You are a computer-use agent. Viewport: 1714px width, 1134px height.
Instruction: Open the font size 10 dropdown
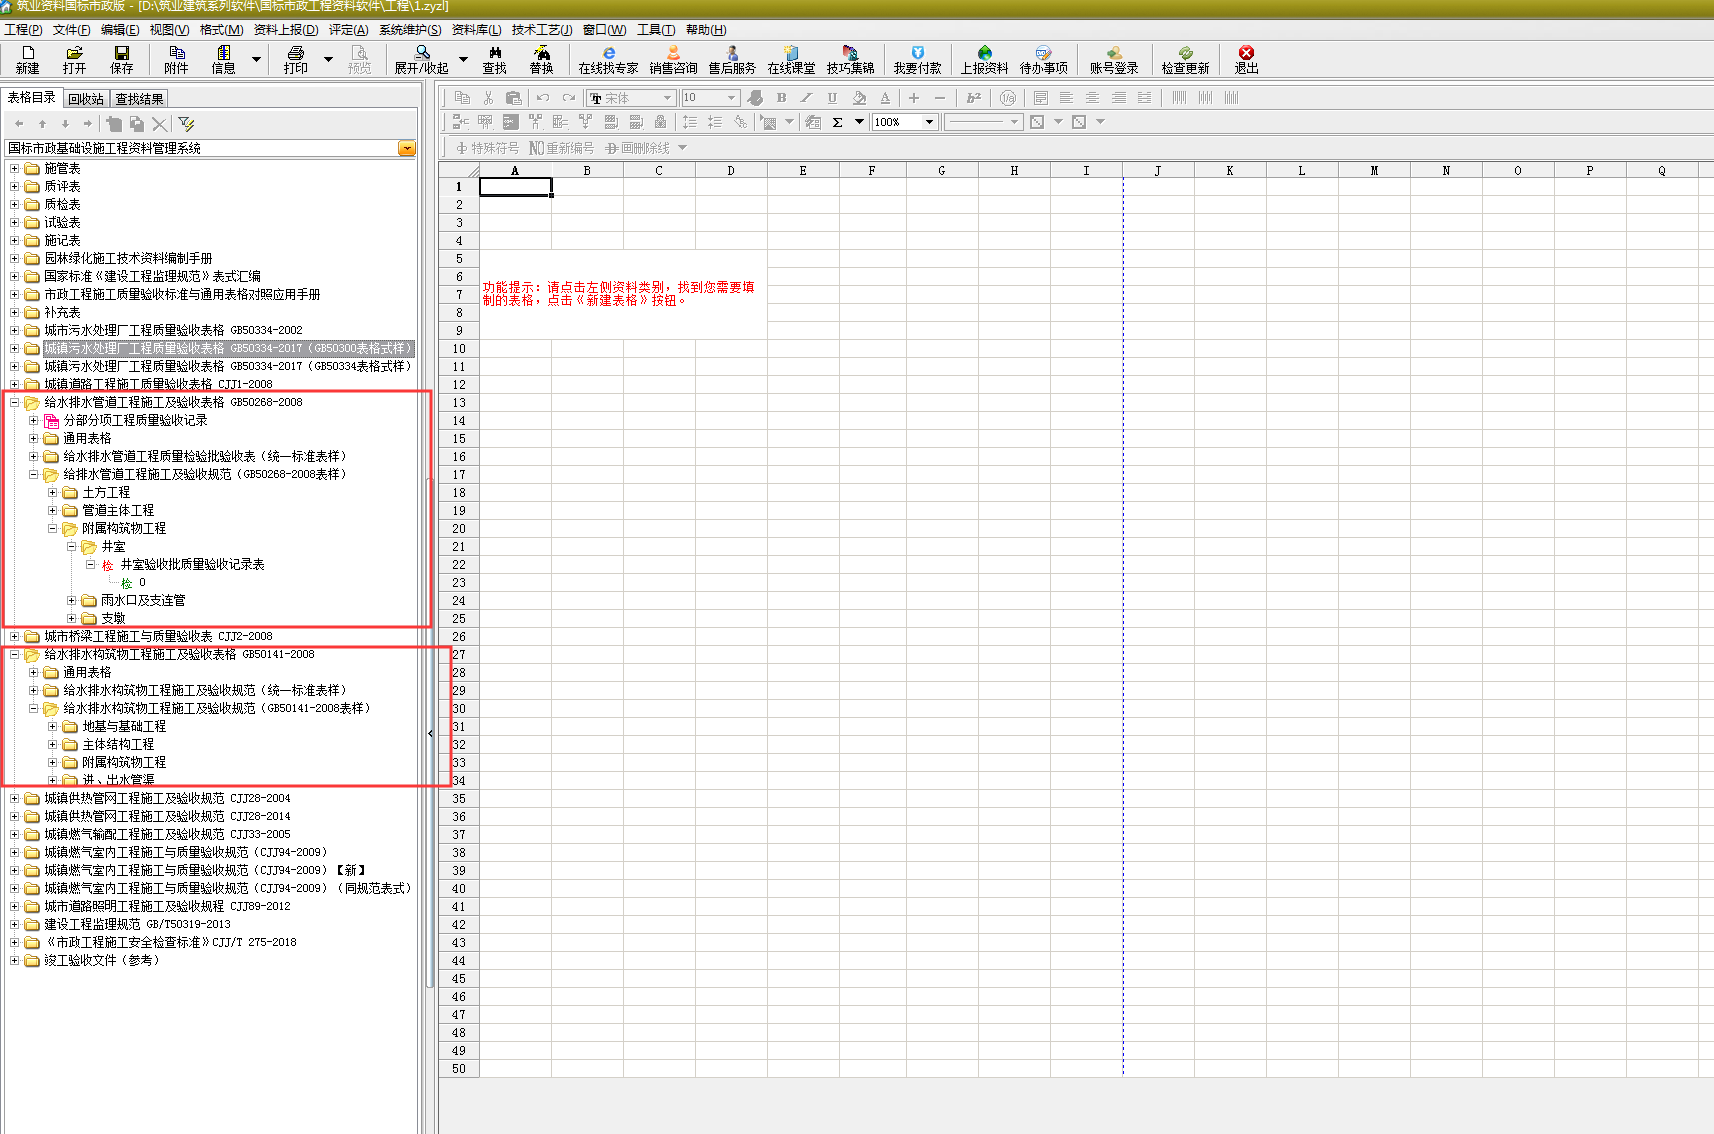coord(732,98)
